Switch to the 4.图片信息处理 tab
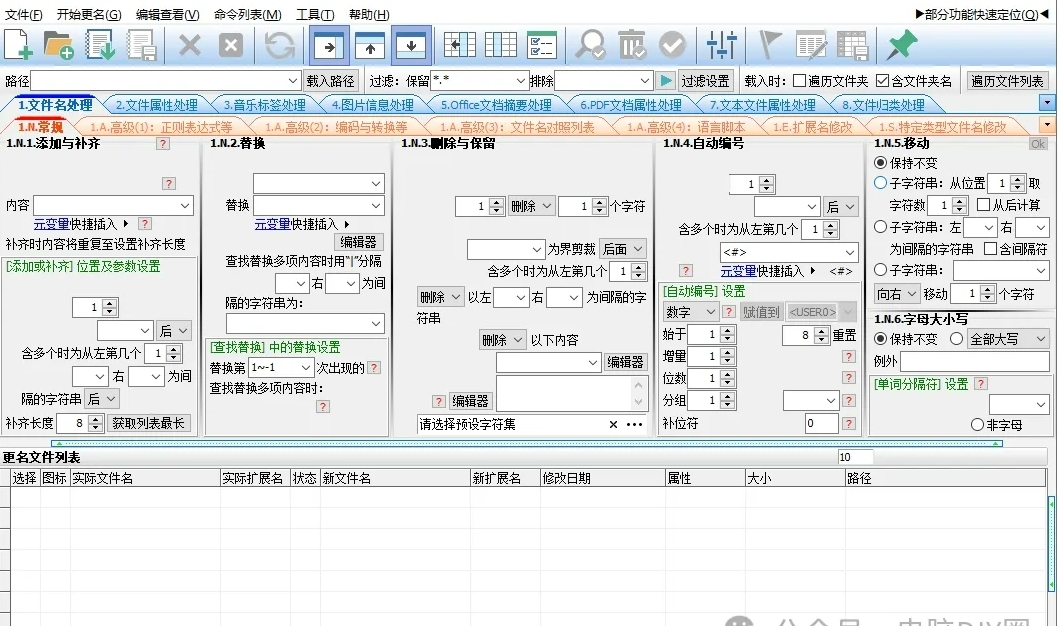The height and width of the screenshot is (626, 1061). [x=372, y=105]
